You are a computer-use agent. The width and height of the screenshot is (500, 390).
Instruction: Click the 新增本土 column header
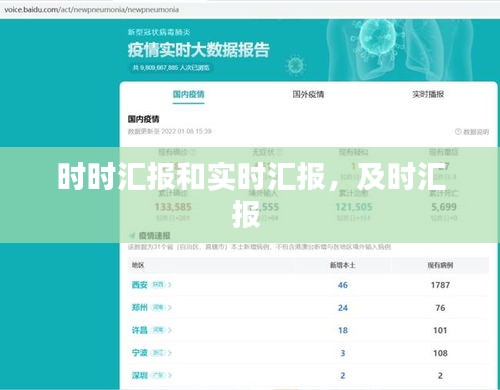tap(343, 265)
